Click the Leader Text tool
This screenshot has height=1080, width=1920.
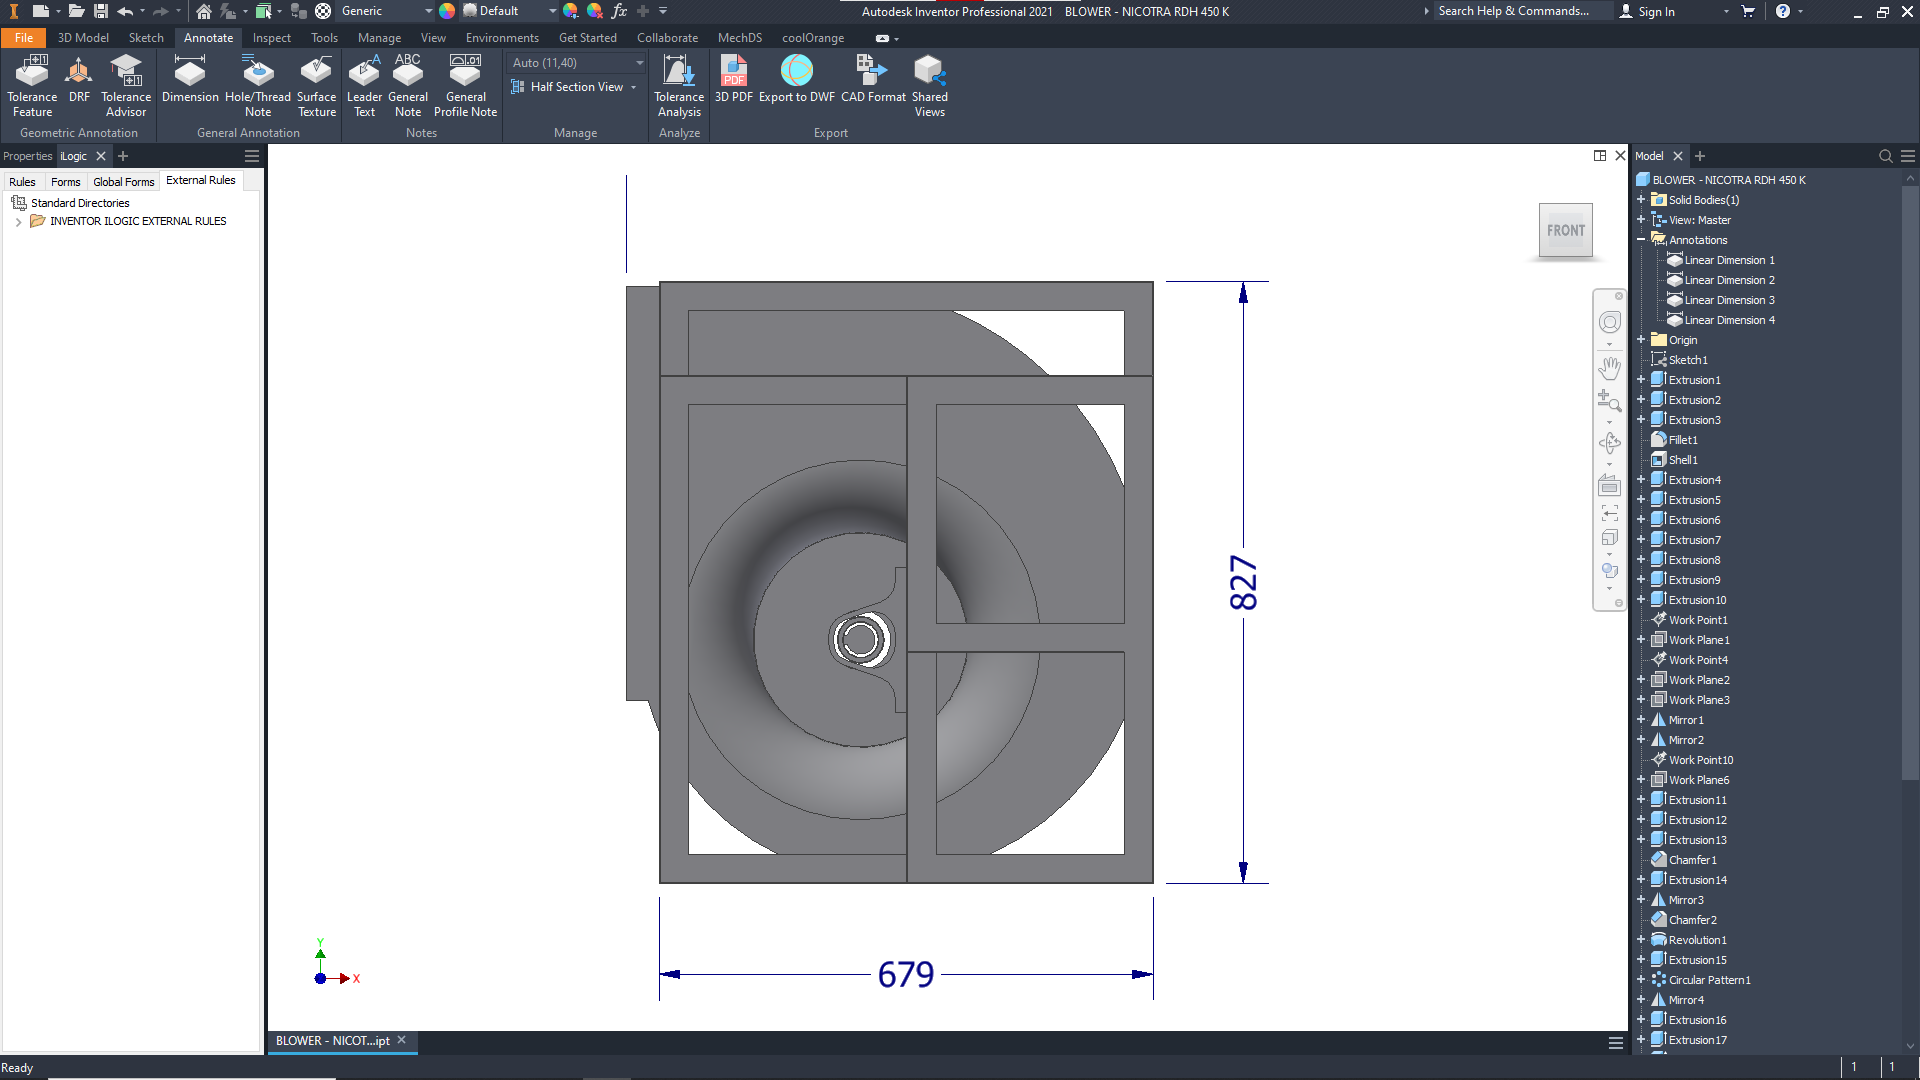pyautogui.click(x=364, y=72)
